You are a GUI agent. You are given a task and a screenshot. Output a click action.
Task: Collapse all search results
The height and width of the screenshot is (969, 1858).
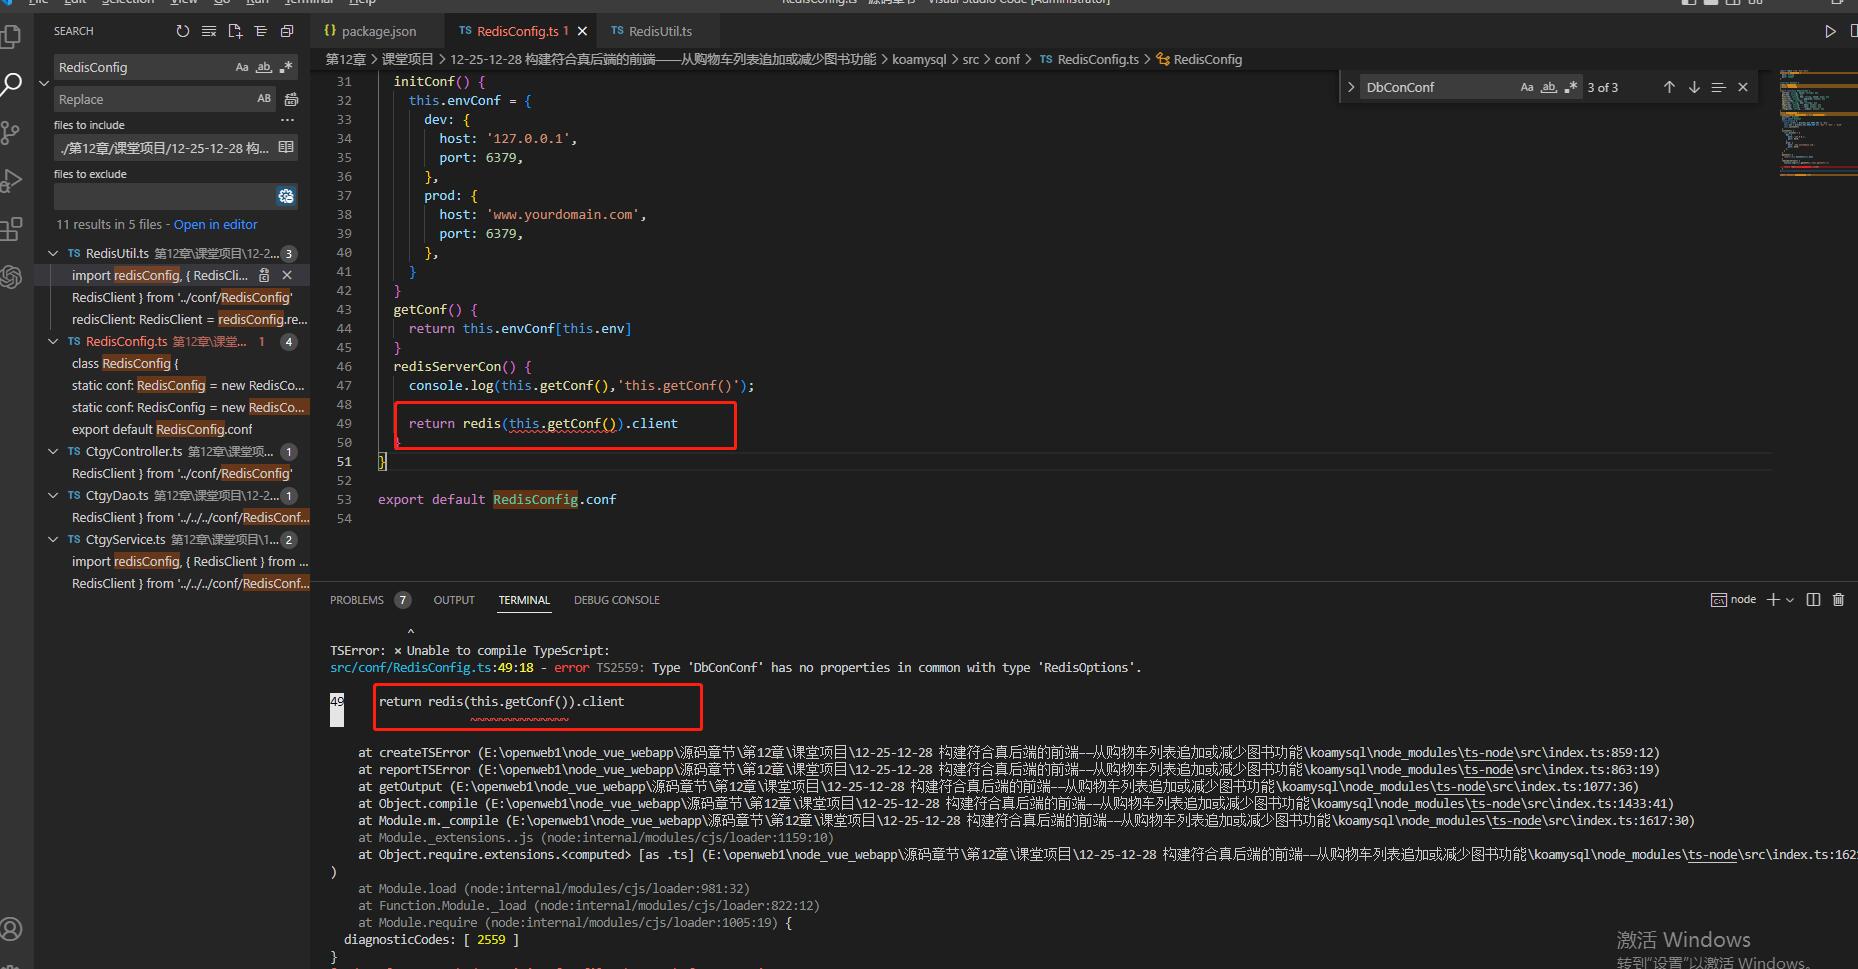pos(287,31)
